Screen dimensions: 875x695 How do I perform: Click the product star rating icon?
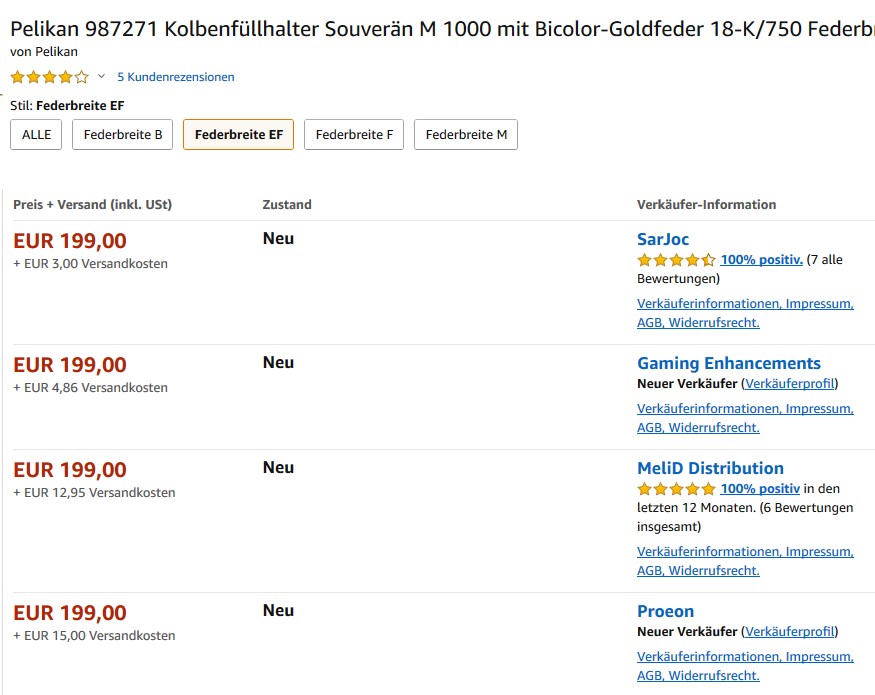(x=50, y=77)
